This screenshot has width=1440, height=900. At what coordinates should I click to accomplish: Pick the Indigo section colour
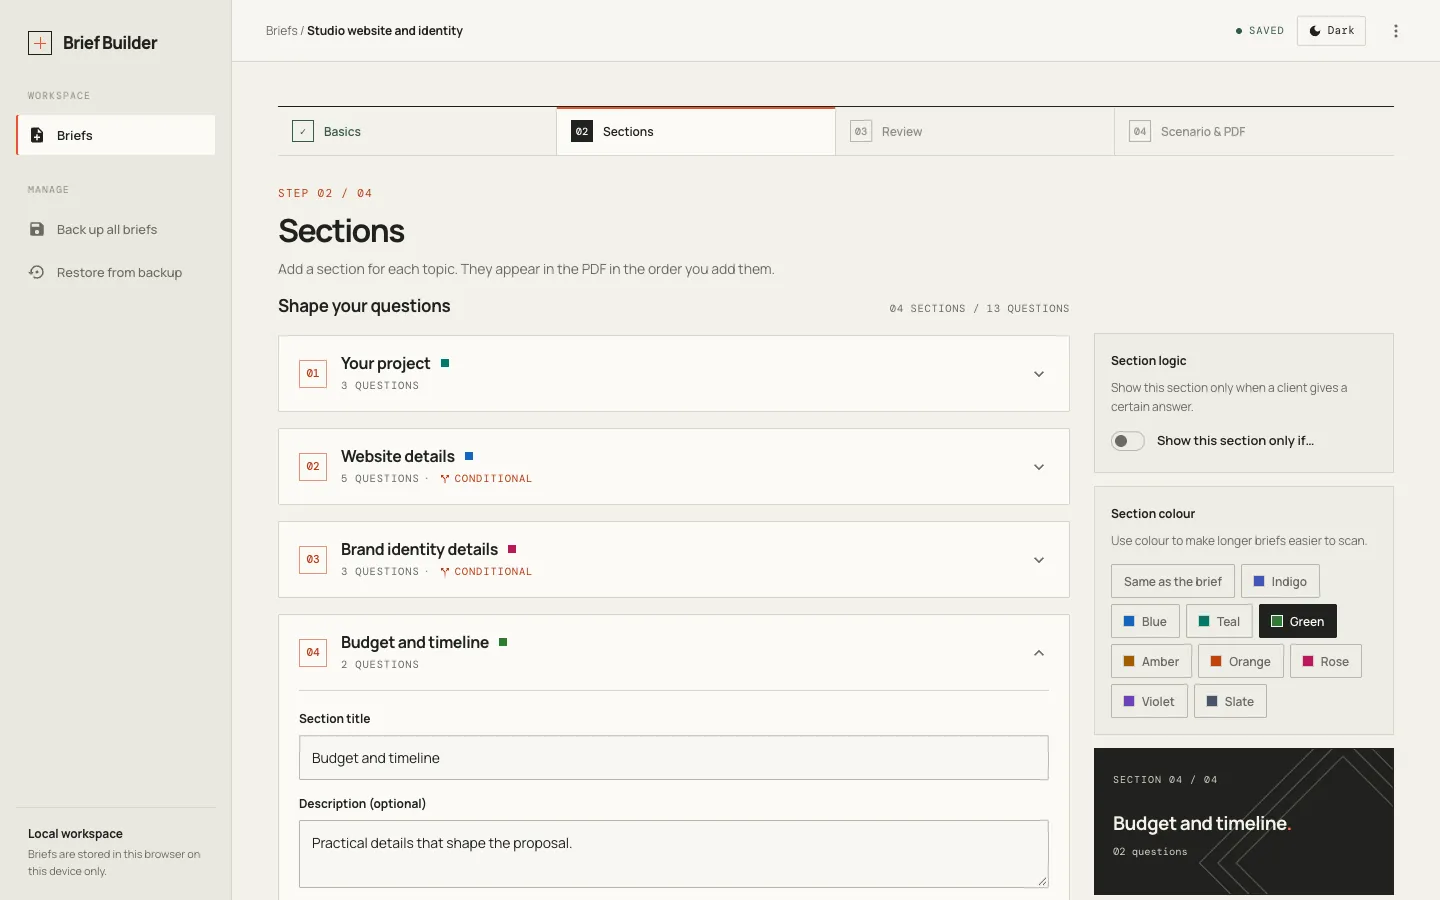(1280, 581)
